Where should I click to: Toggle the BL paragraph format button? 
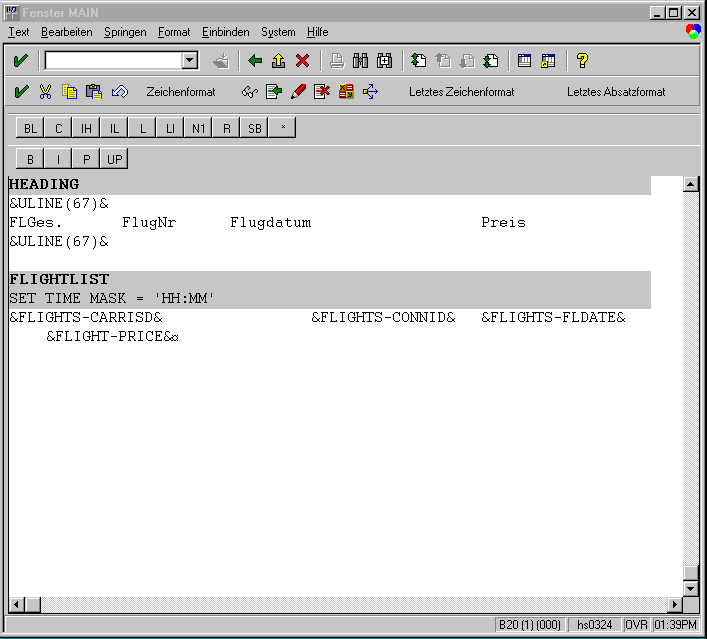pos(31,128)
